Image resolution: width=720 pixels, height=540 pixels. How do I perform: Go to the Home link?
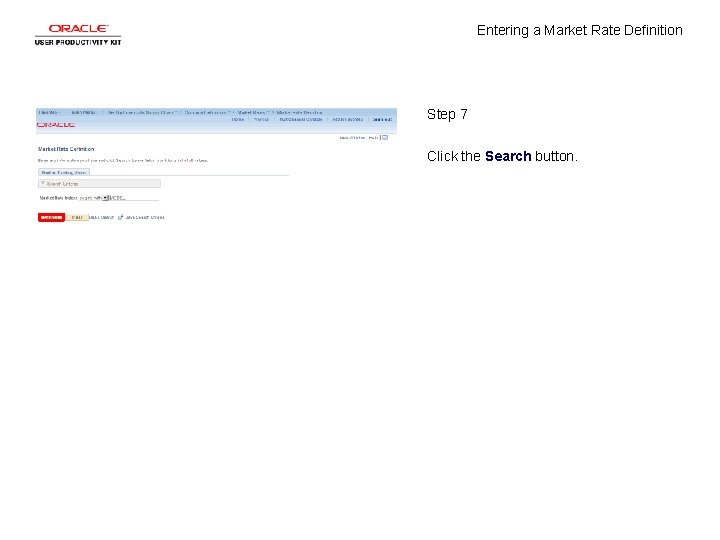click(x=237, y=119)
